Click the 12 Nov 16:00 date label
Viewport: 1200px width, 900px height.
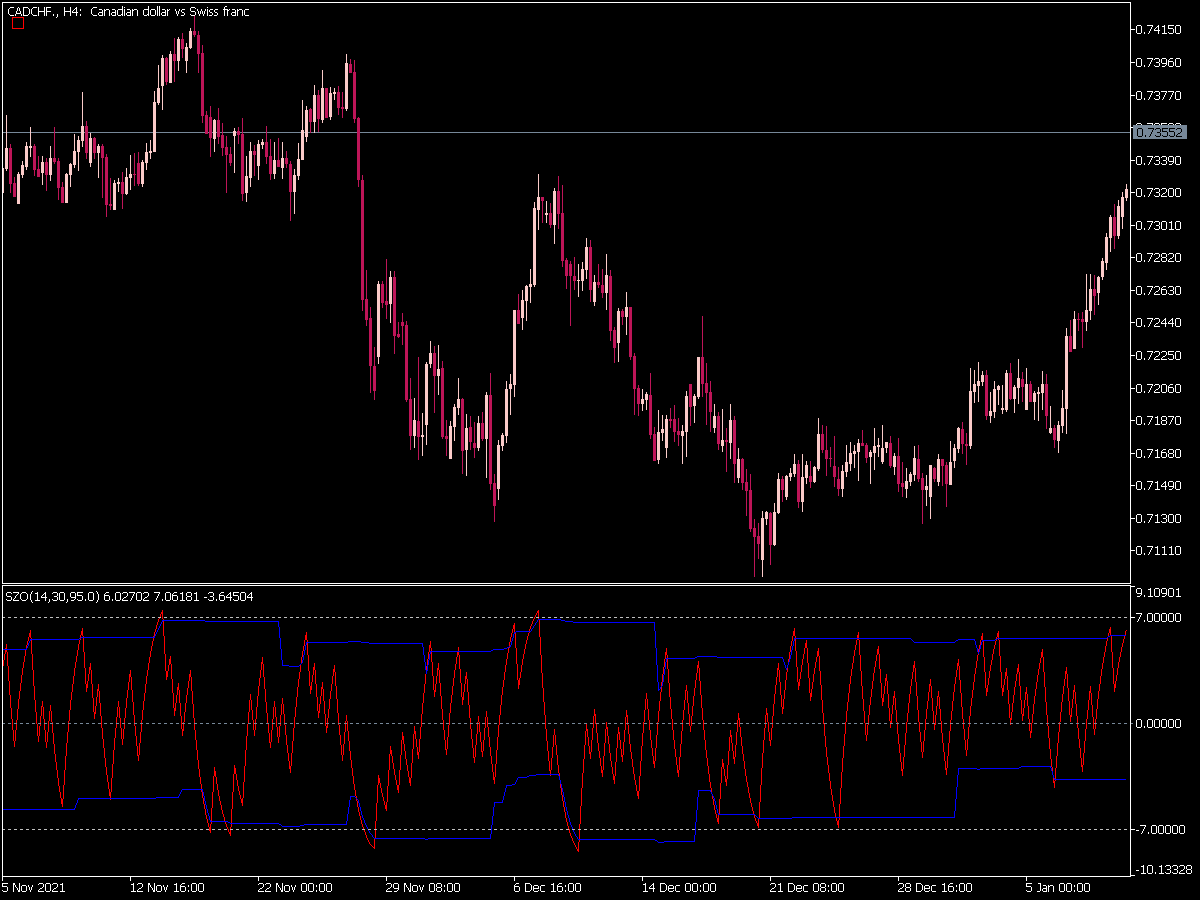167,887
